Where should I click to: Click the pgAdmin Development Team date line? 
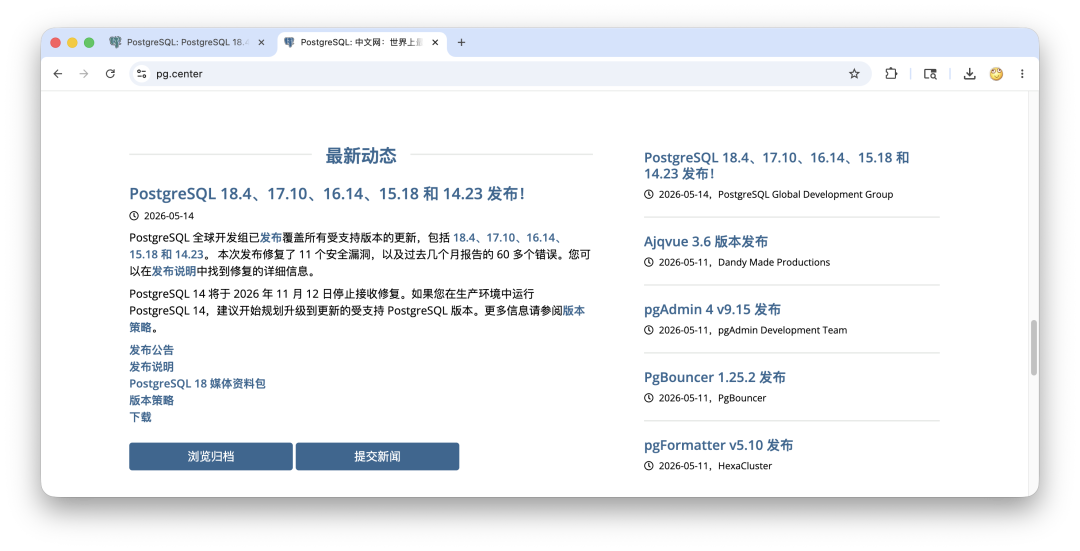pos(745,330)
